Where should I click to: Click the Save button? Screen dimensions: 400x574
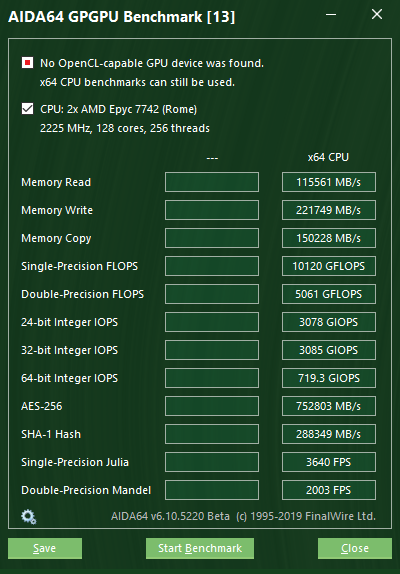tap(45, 548)
